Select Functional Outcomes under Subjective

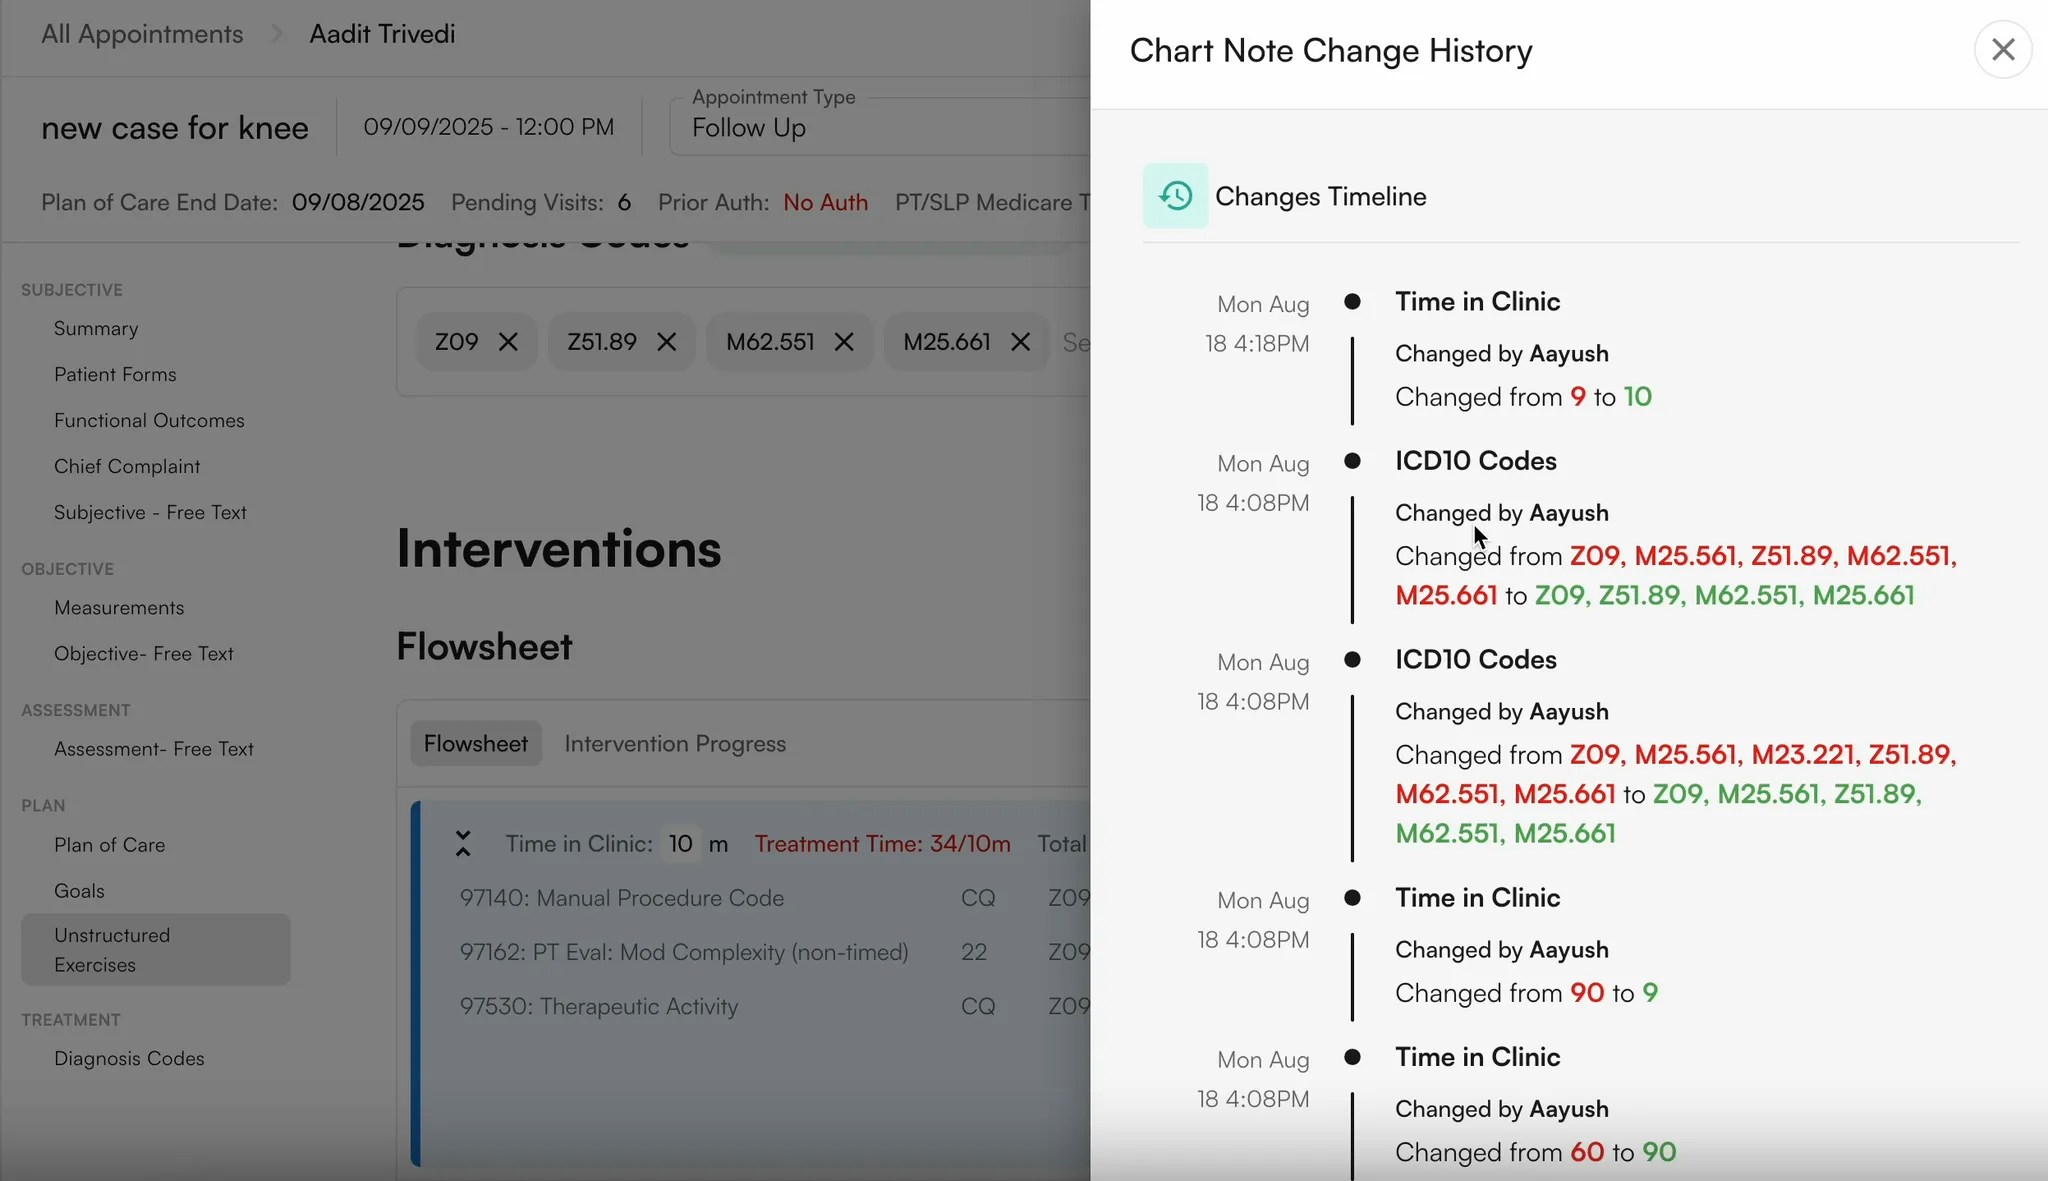[x=149, y=420]
